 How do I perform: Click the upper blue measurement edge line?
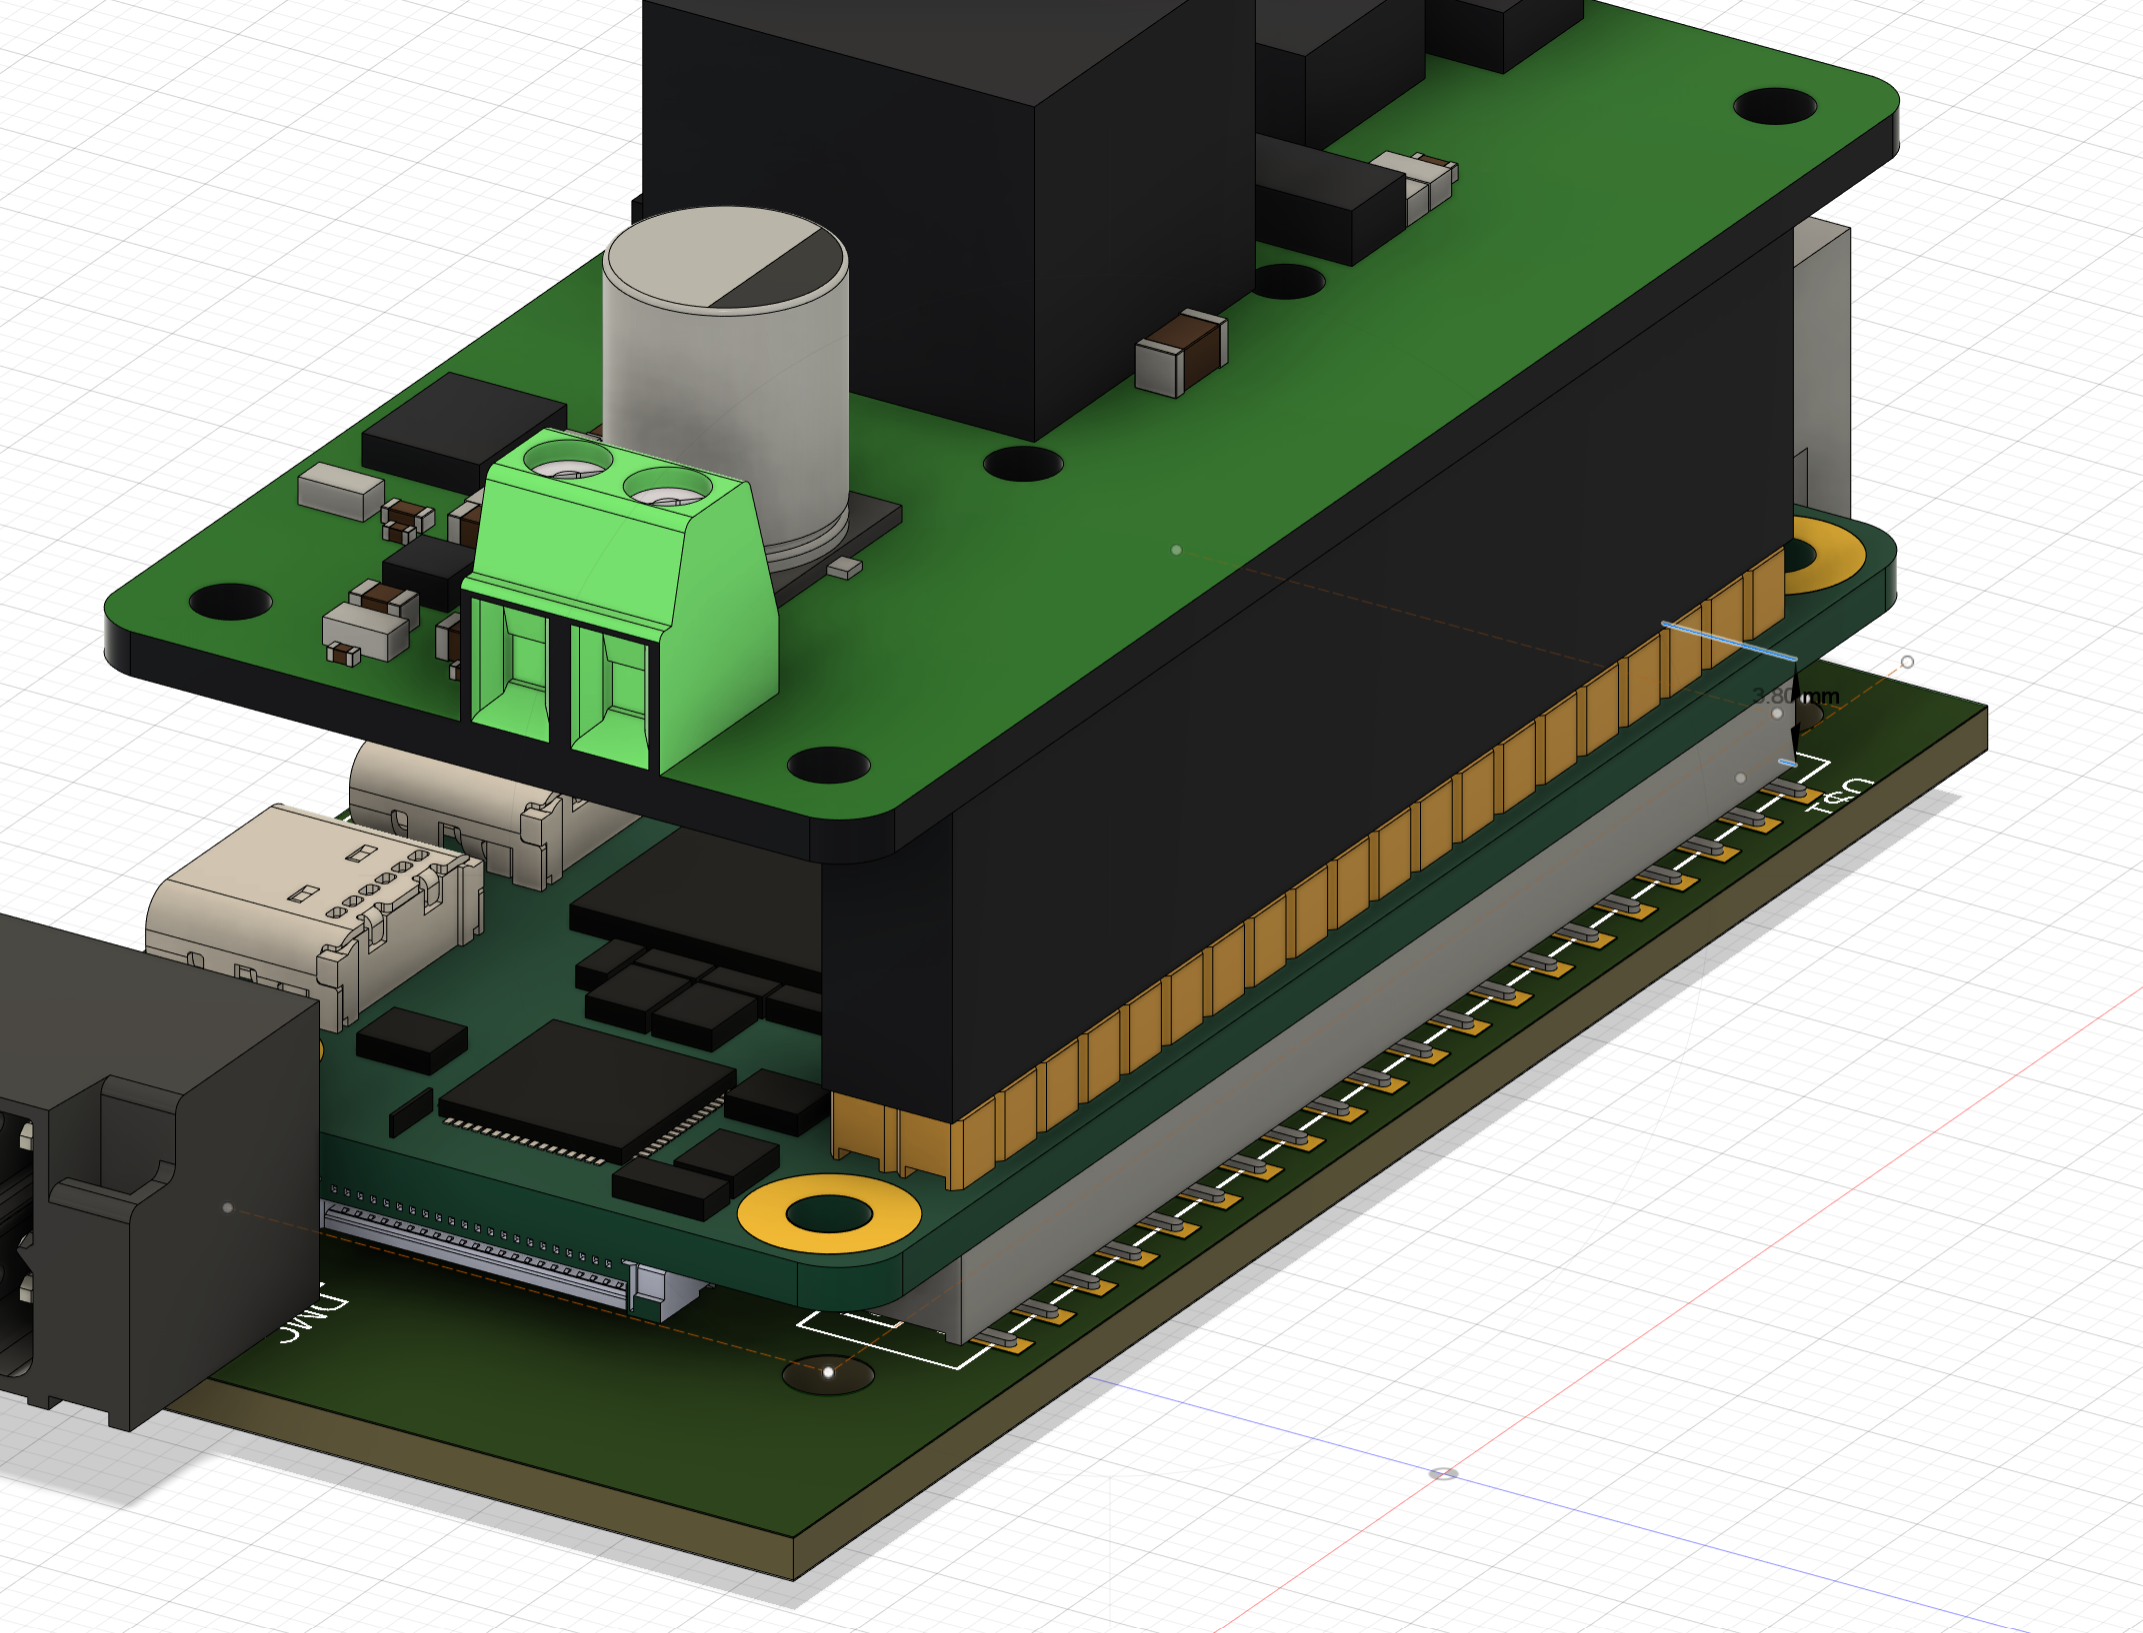coord(1728,640)
